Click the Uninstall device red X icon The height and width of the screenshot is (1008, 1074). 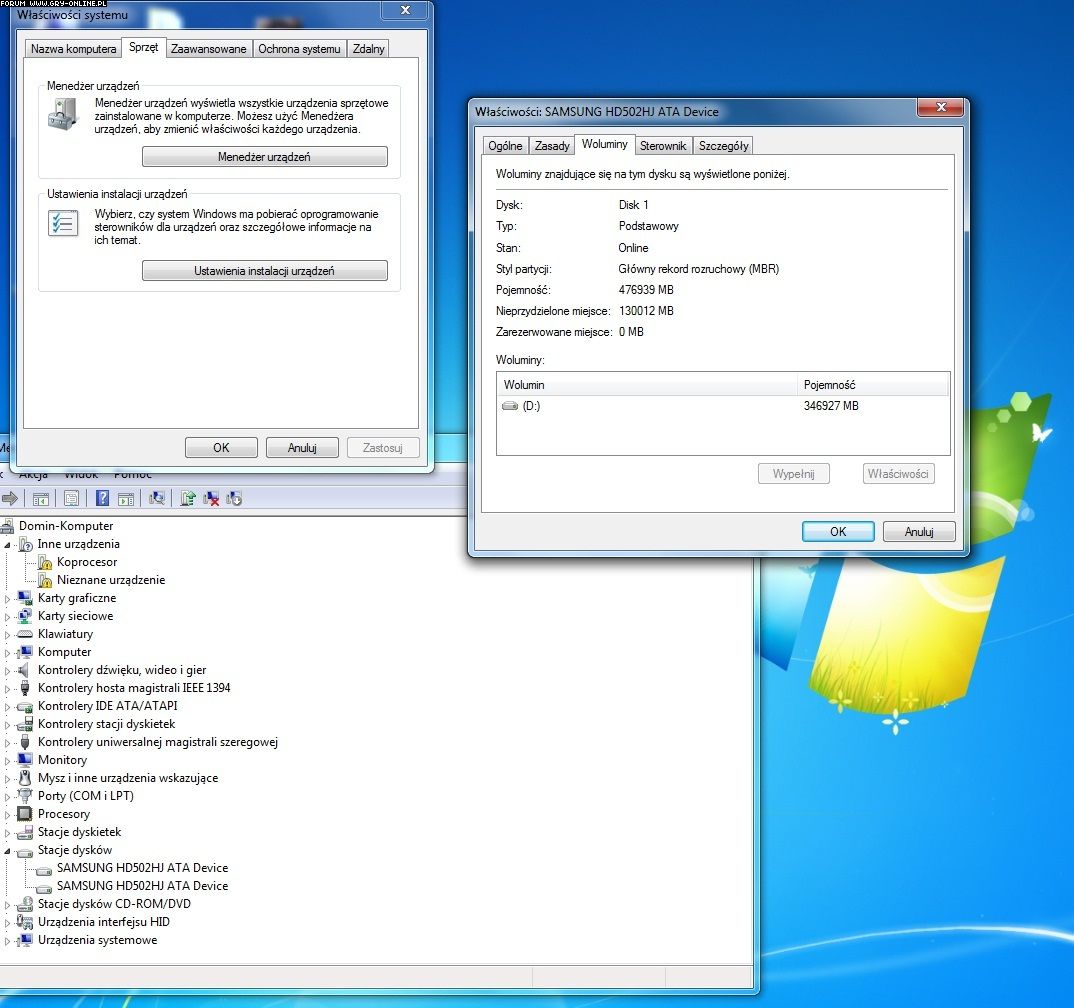click(x=211, y=499)
